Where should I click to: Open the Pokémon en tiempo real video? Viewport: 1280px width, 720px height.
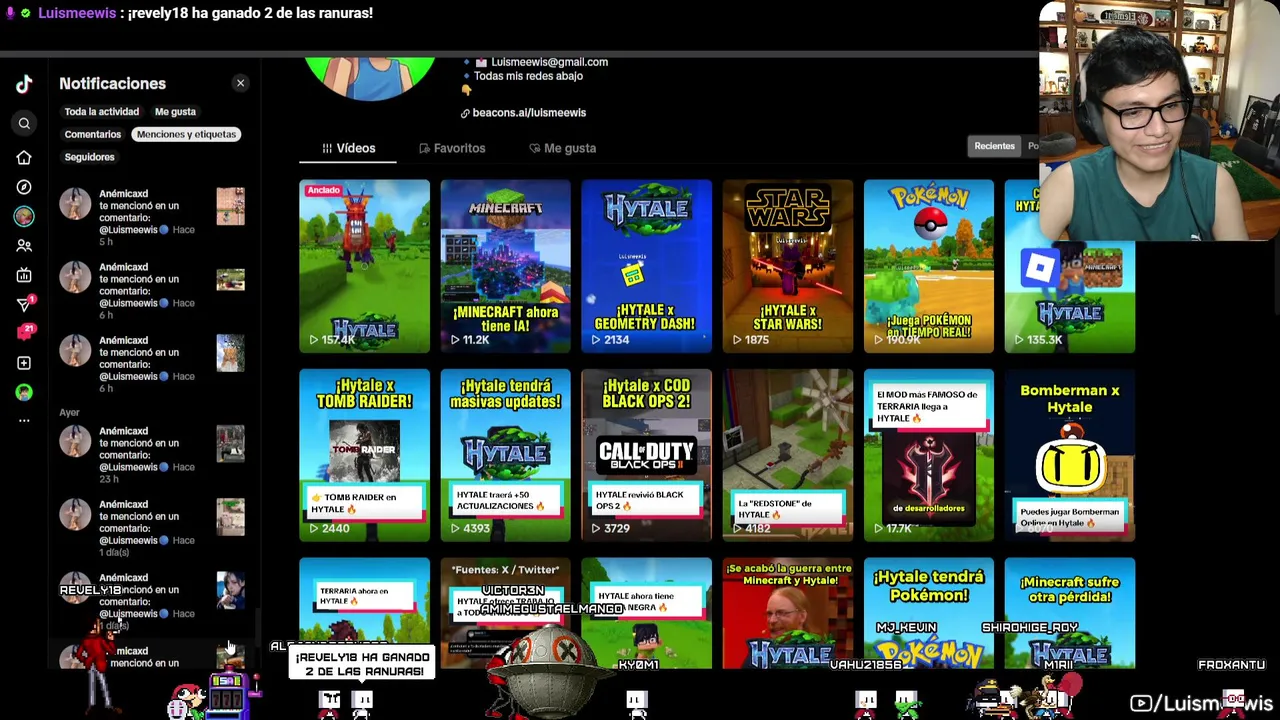coord(929,266)
